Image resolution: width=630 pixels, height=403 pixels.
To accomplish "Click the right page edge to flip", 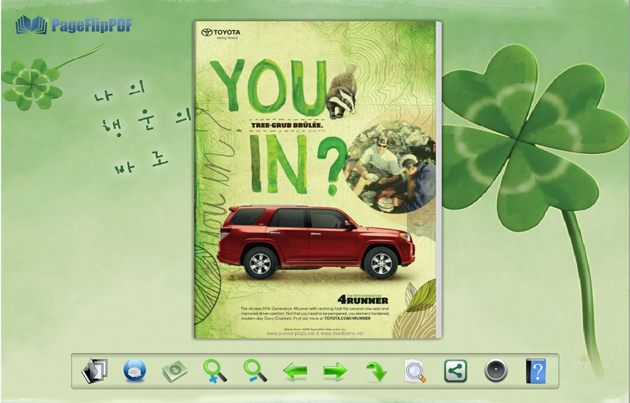I will tap(439, 180).
